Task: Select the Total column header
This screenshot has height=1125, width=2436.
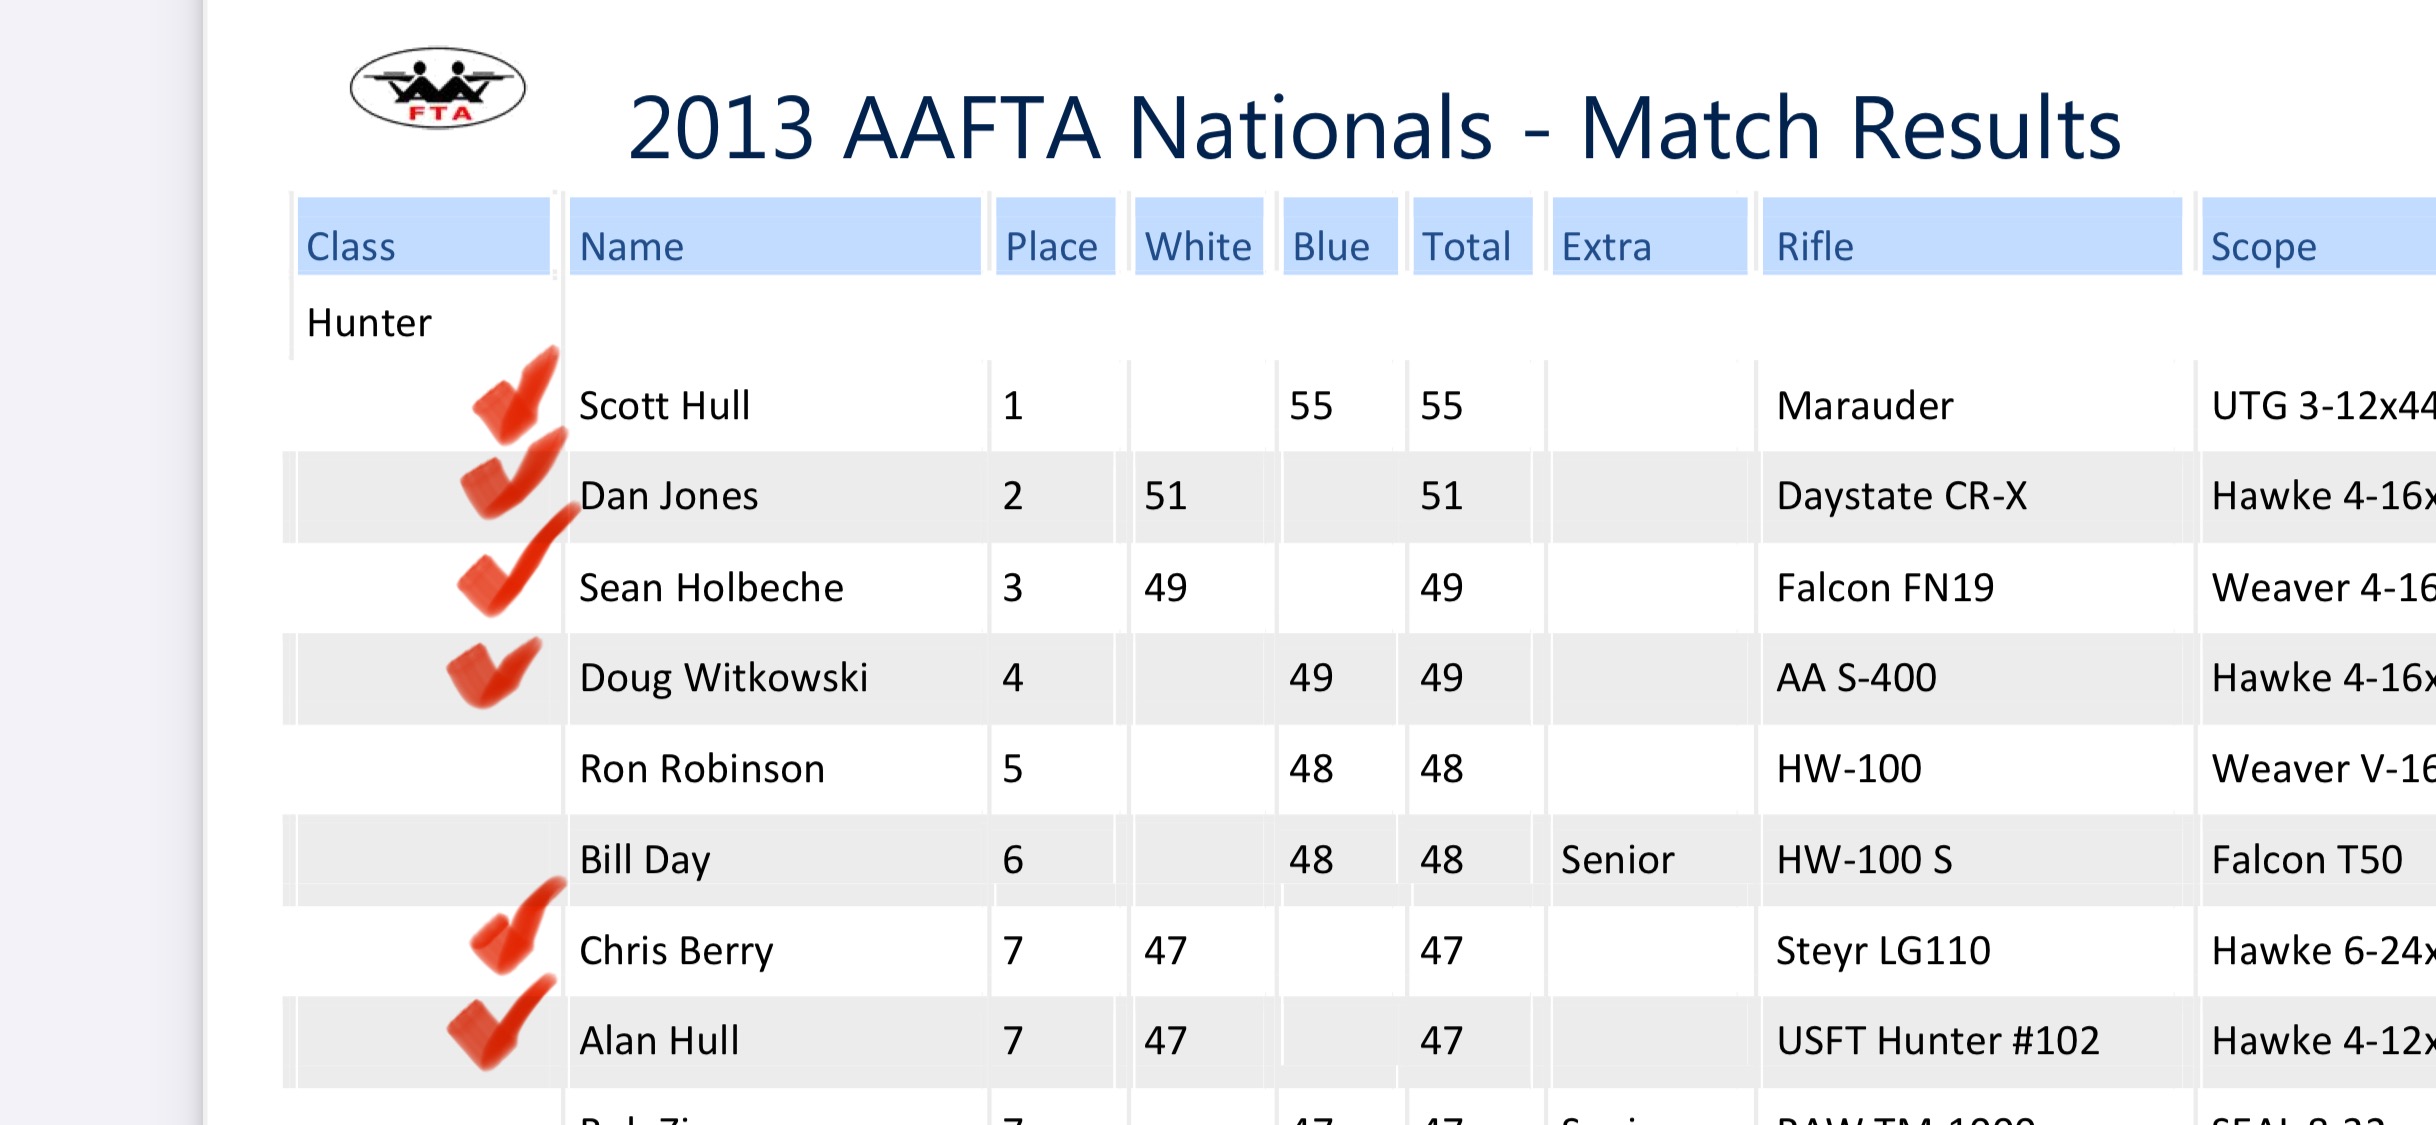Action: 1472,236
